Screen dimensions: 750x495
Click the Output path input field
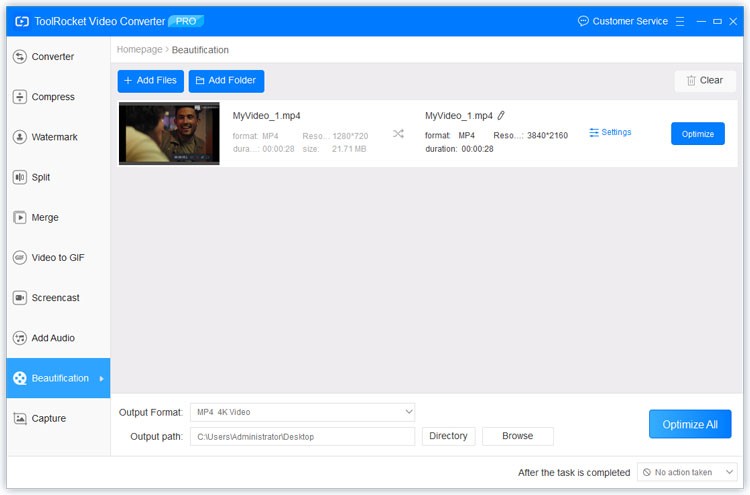[x=302, y=437]
